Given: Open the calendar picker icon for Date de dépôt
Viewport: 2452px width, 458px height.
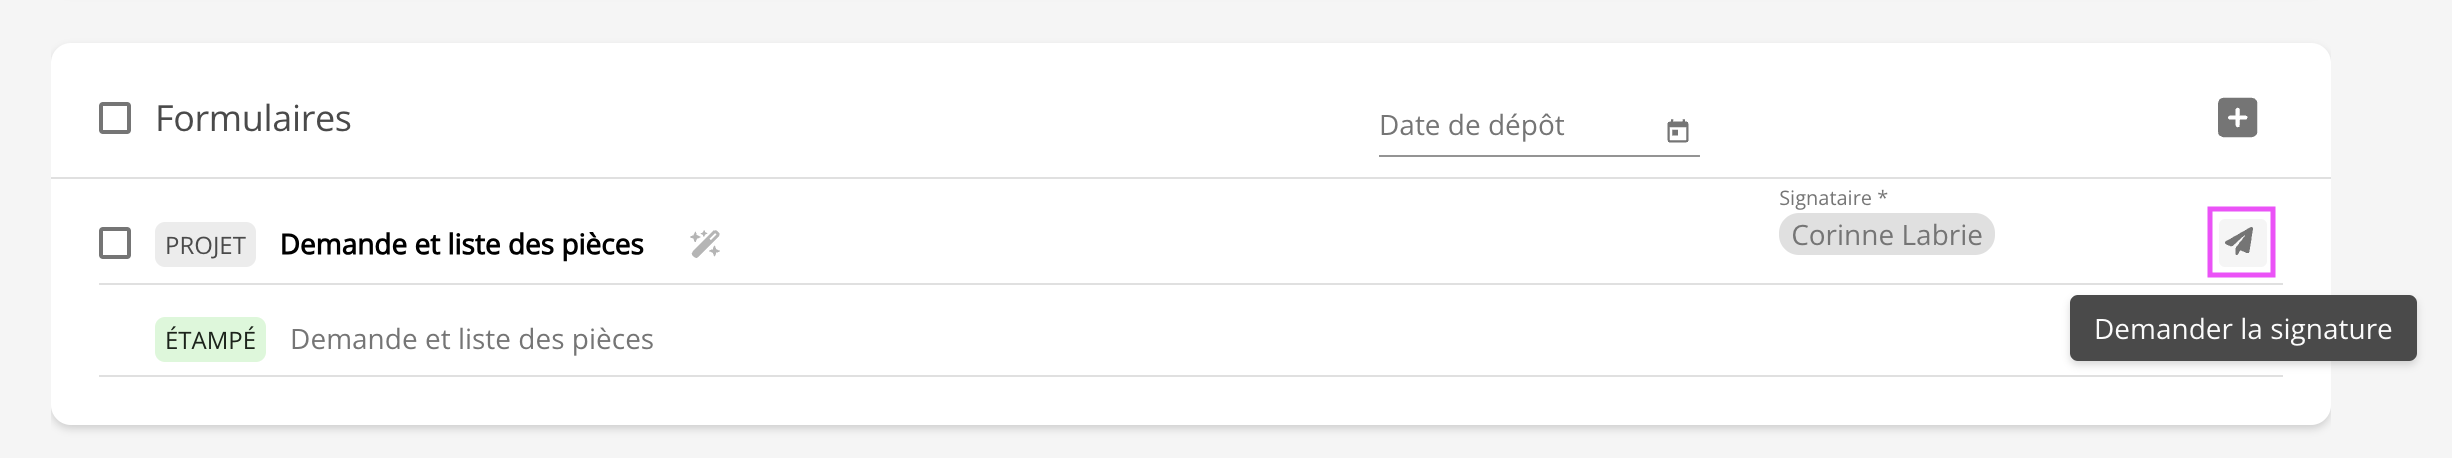Looking at the screenshot, I should click(1677, 131).
